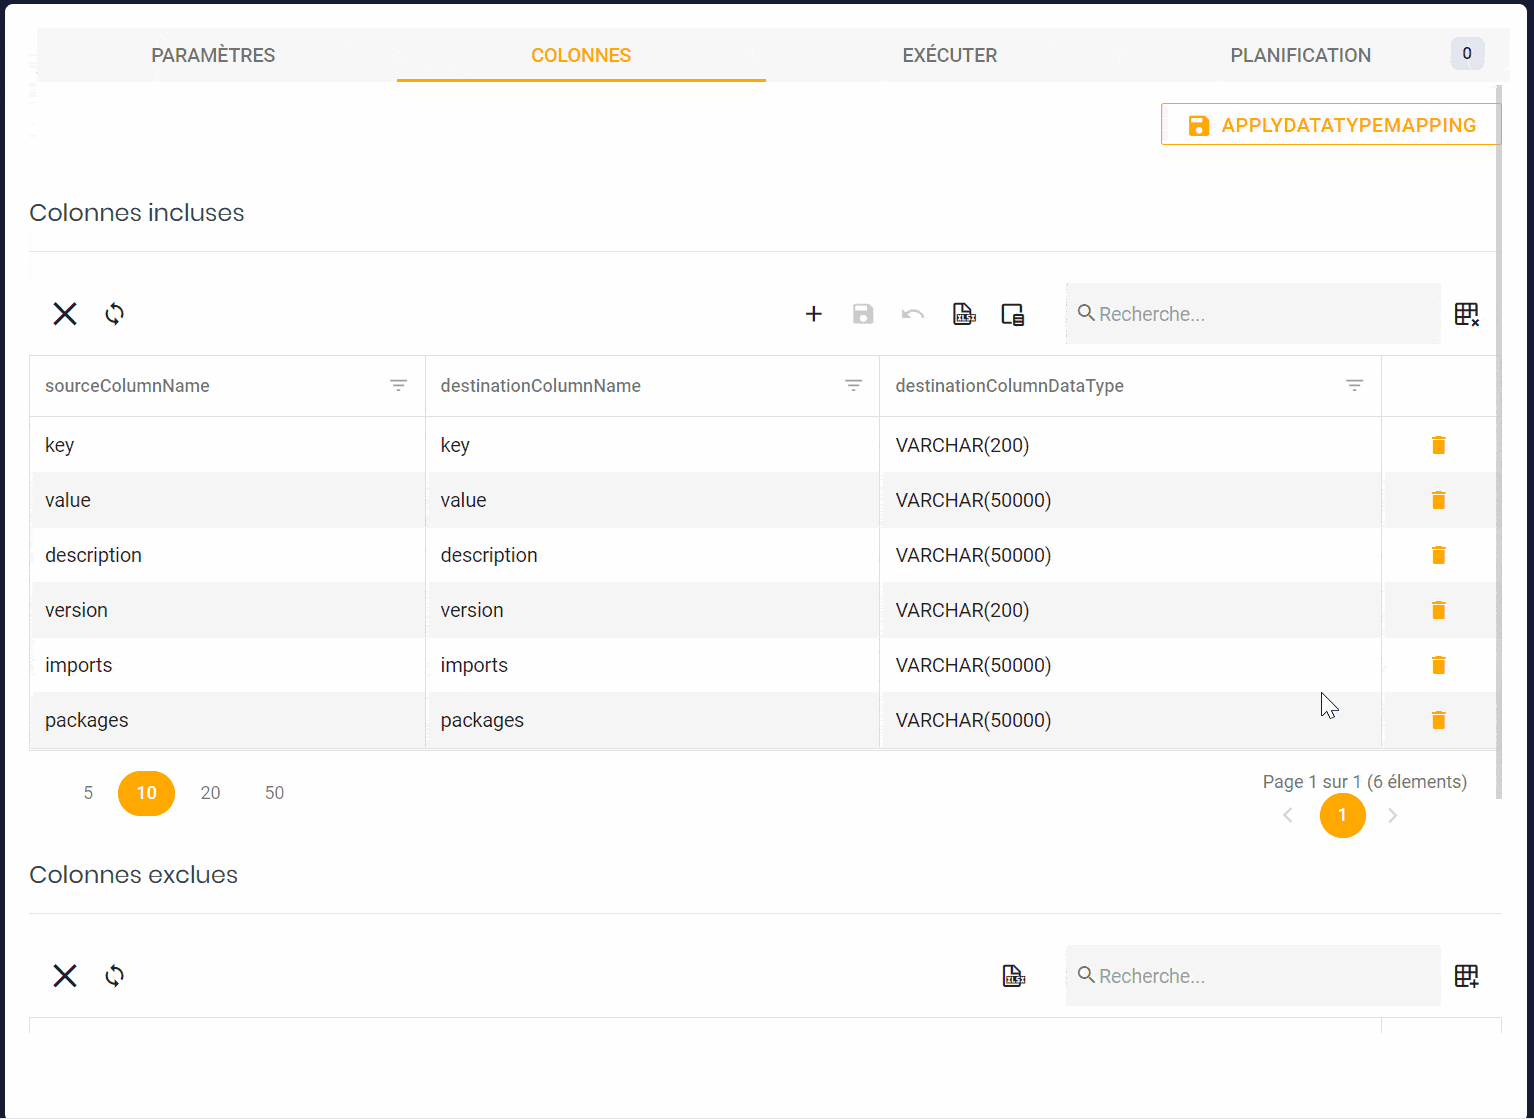Delete the key row

click(1439, 445)
